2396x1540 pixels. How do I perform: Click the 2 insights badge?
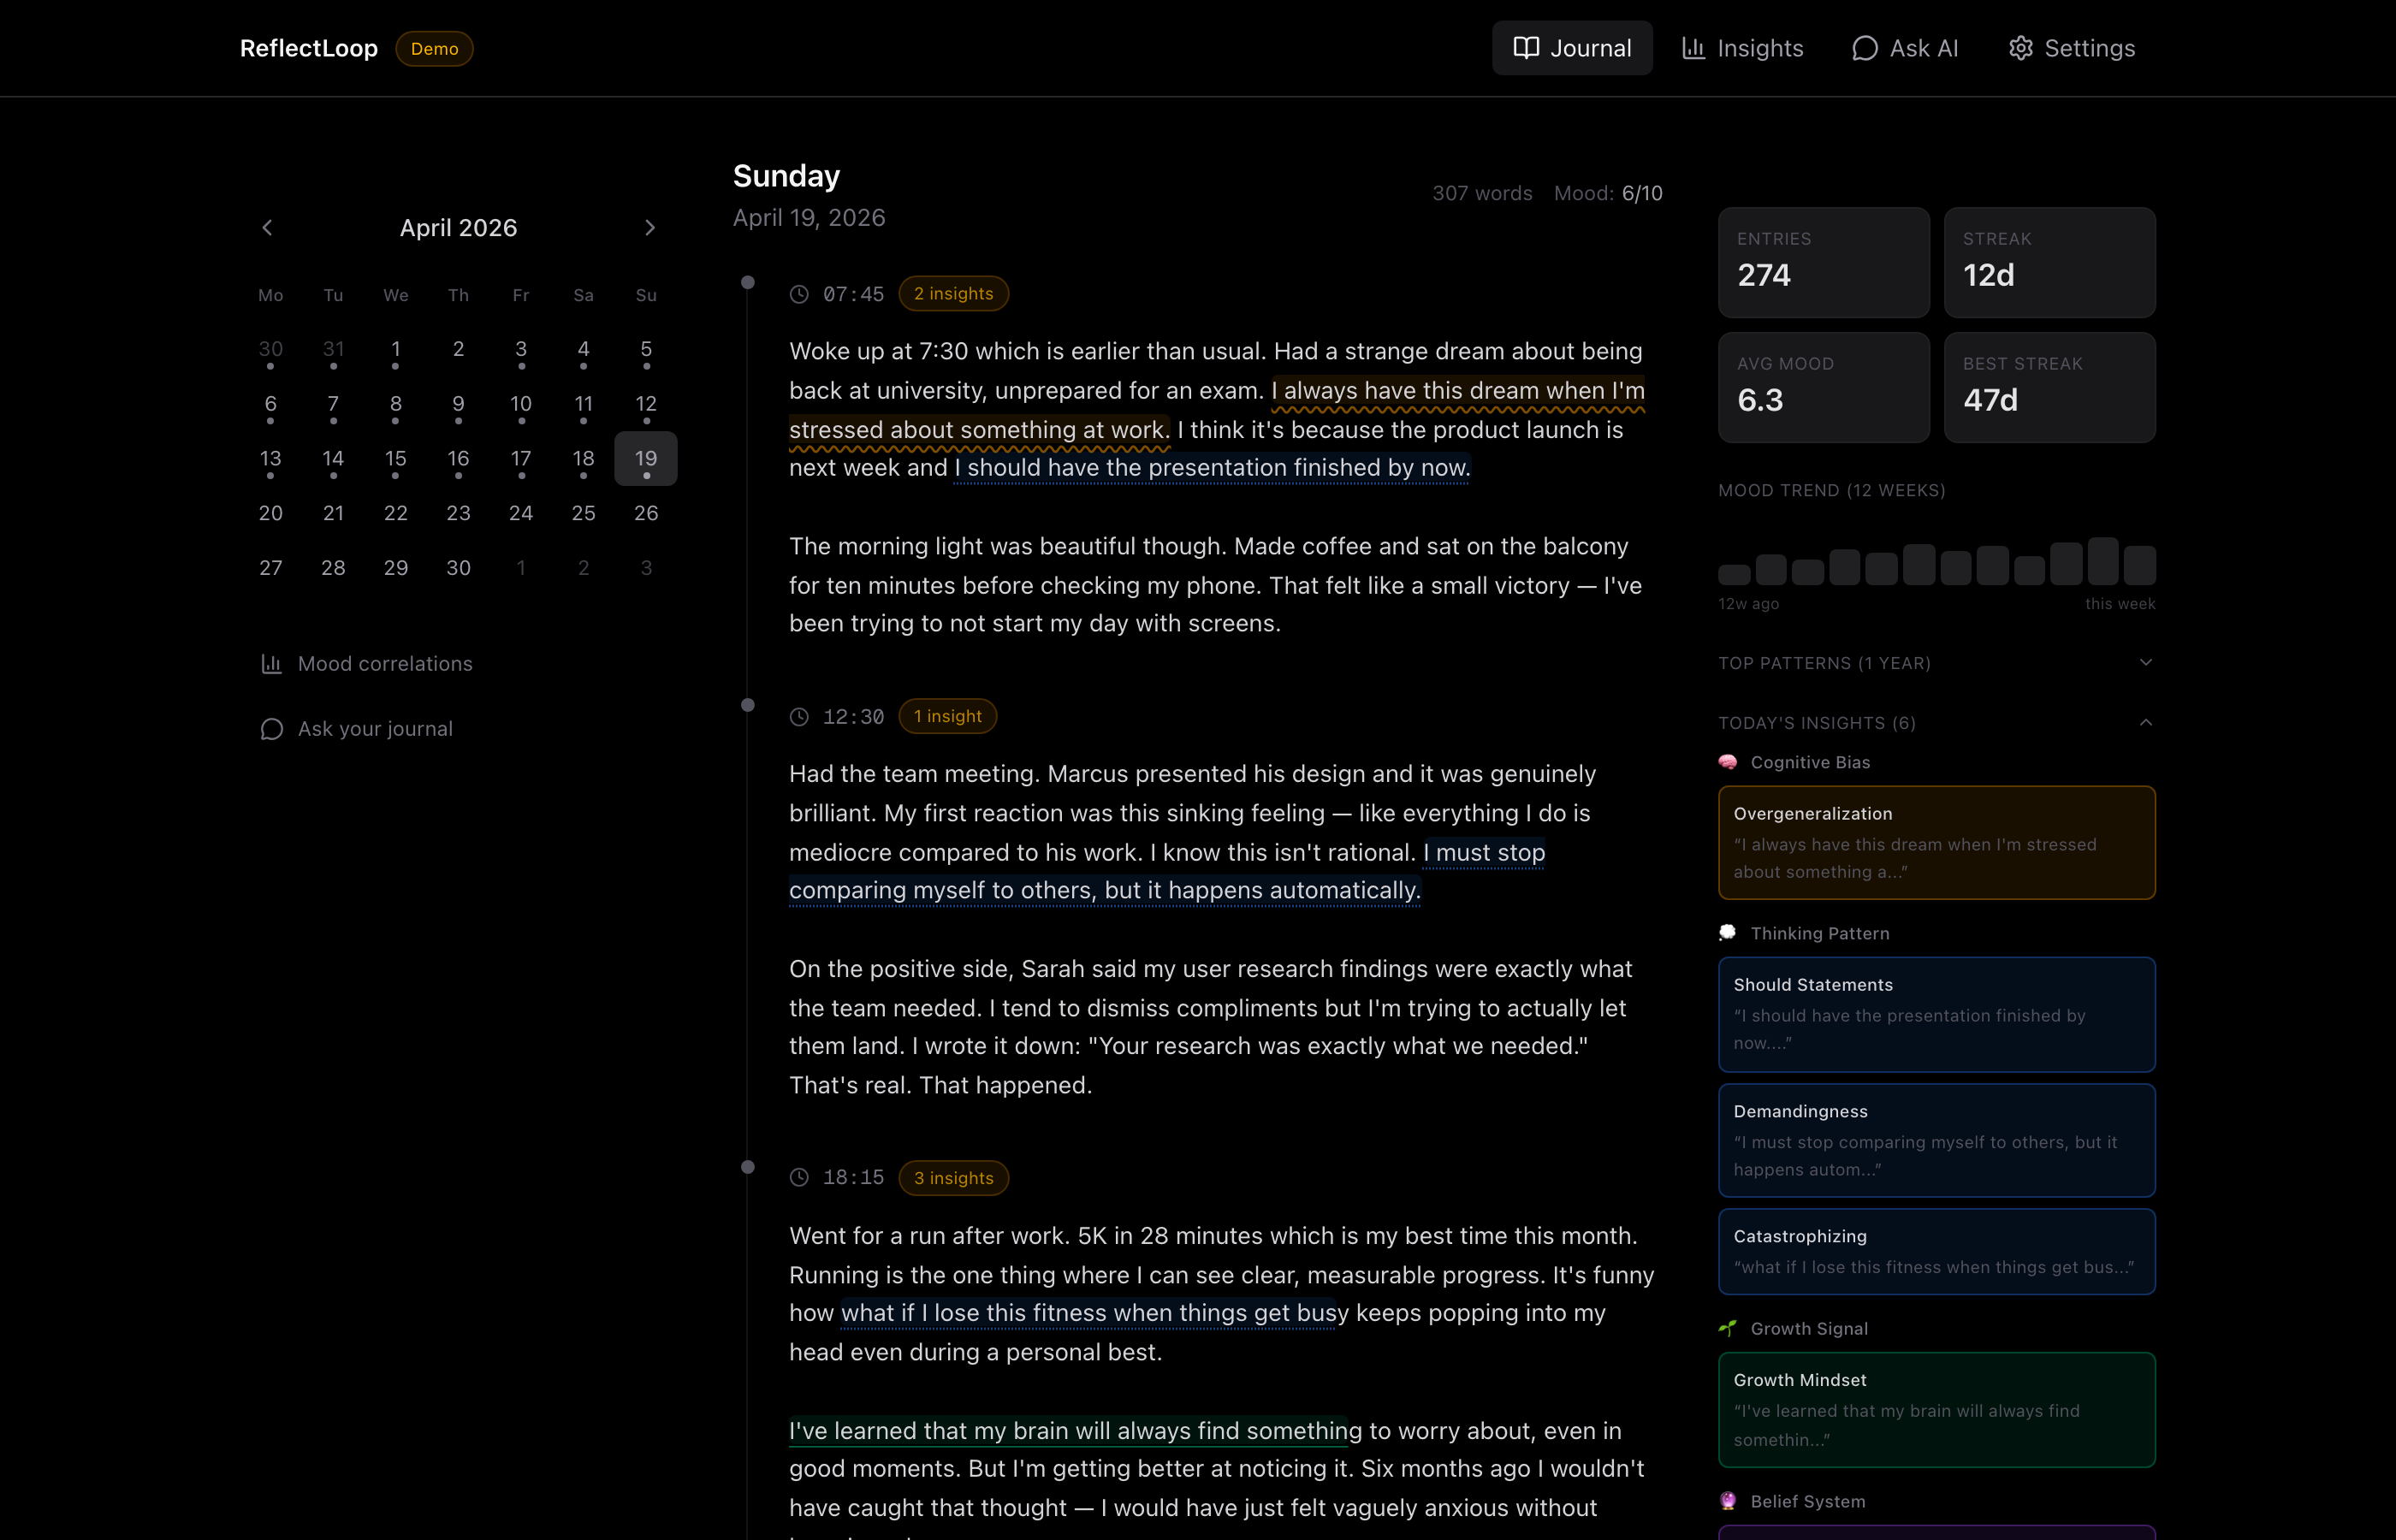pos(953,294)
